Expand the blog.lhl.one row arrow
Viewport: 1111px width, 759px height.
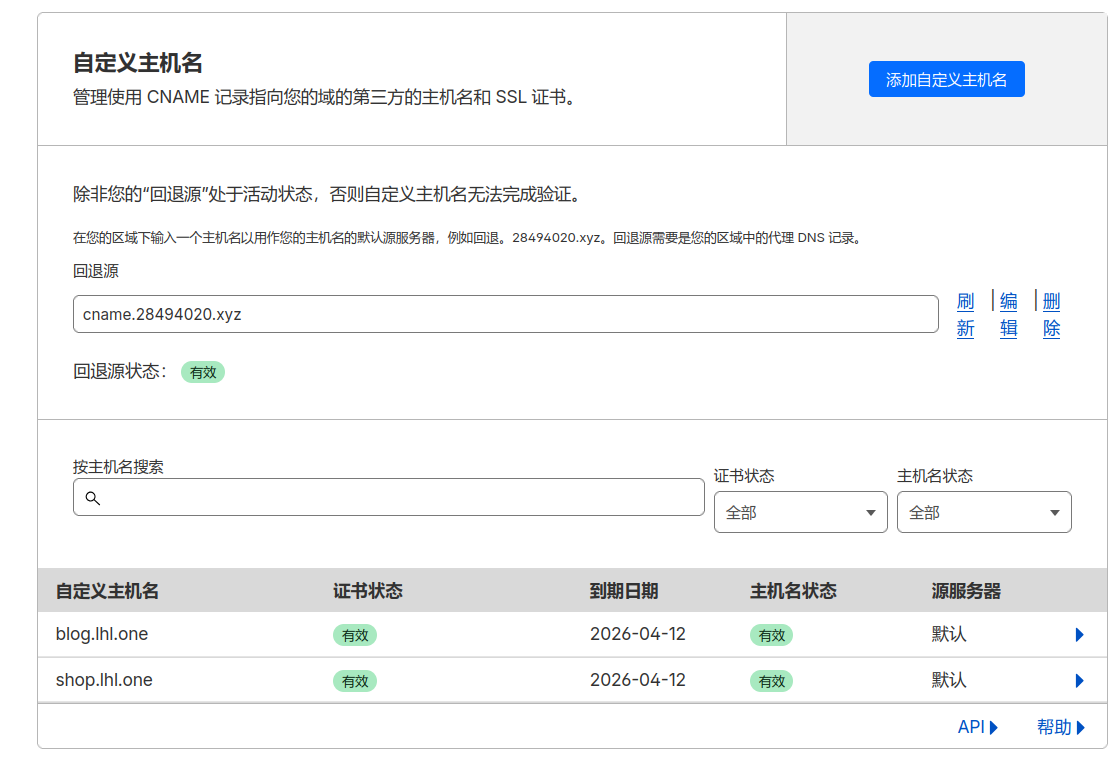[1079, 635]
